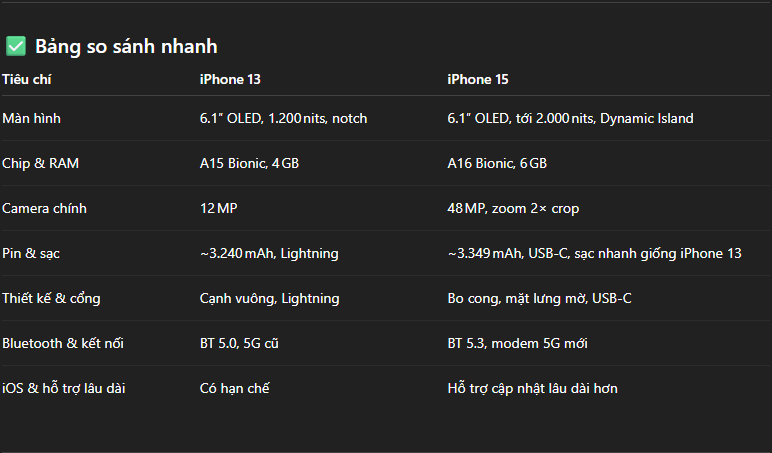772x453 pixels.
Task: Click the 'A15 Bionic, 4 GB' cell
Action: coord(249,163)
